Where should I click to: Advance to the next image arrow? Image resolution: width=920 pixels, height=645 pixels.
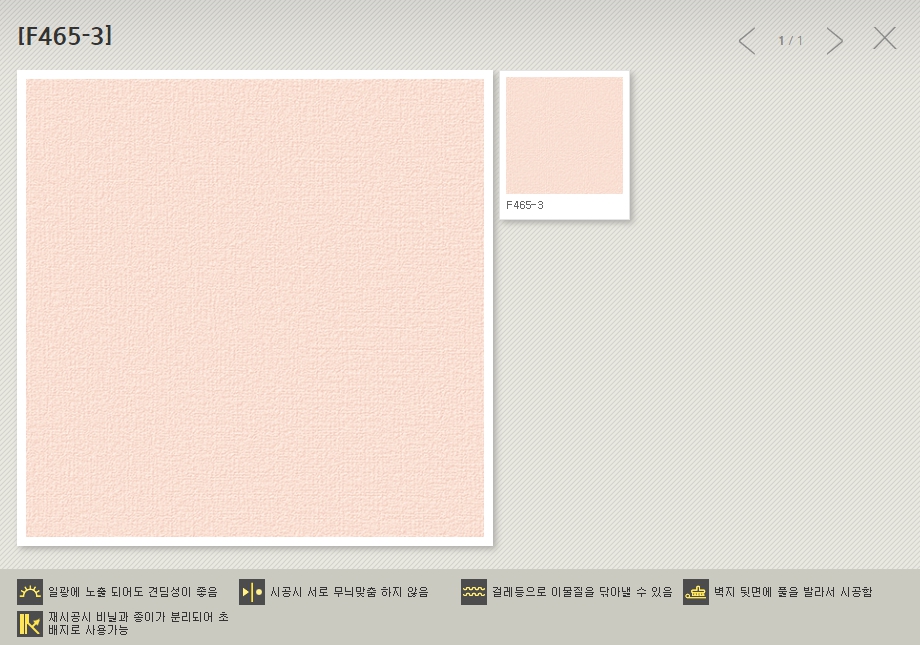[x=835, y=41]
